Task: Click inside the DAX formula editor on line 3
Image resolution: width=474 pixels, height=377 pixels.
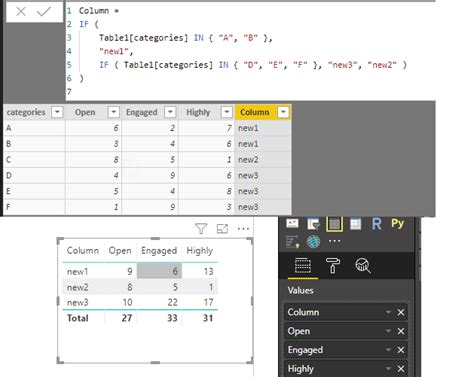Action: pos(186,38)
